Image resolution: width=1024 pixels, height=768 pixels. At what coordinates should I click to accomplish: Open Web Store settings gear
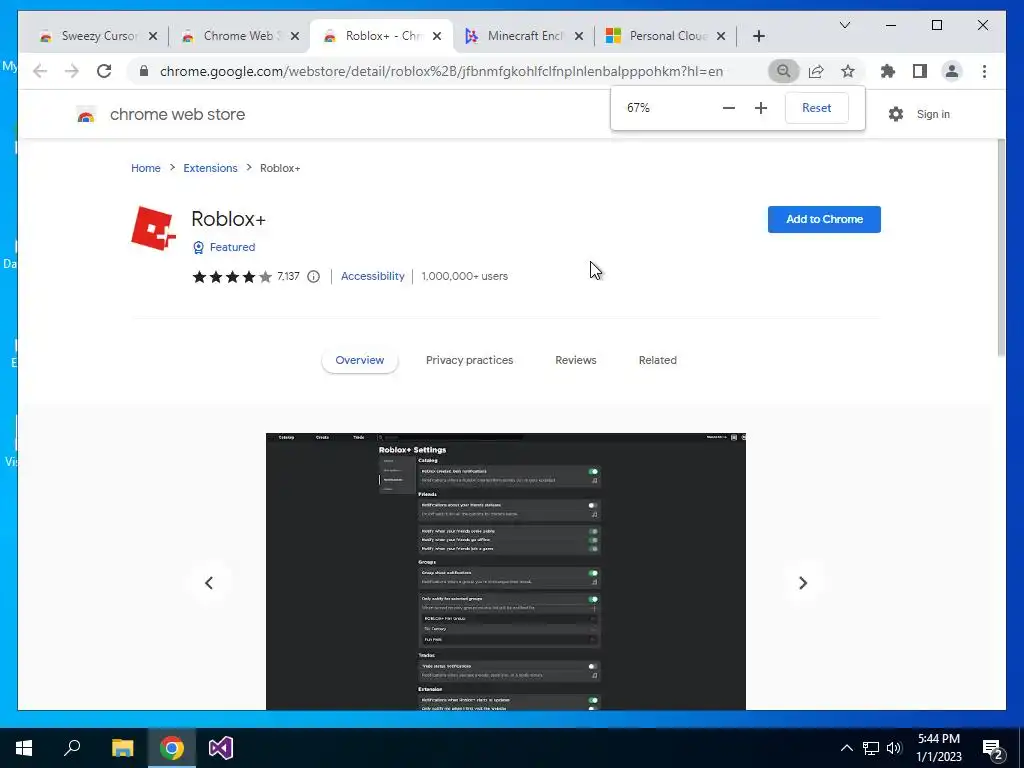pyautogui.click(x=896, y=114)
